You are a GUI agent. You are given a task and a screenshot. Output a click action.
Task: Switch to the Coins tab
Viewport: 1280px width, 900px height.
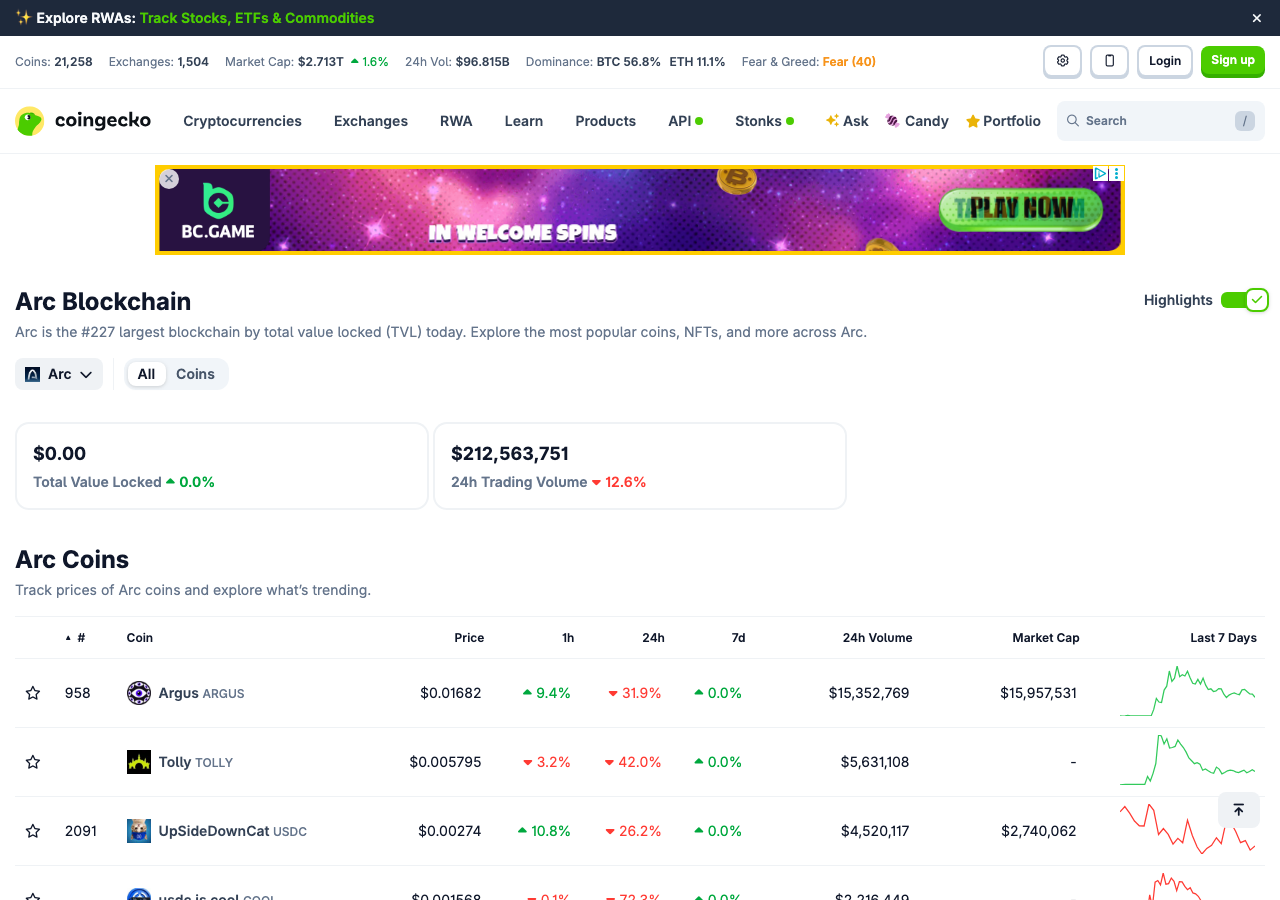[x=195, y=374]
